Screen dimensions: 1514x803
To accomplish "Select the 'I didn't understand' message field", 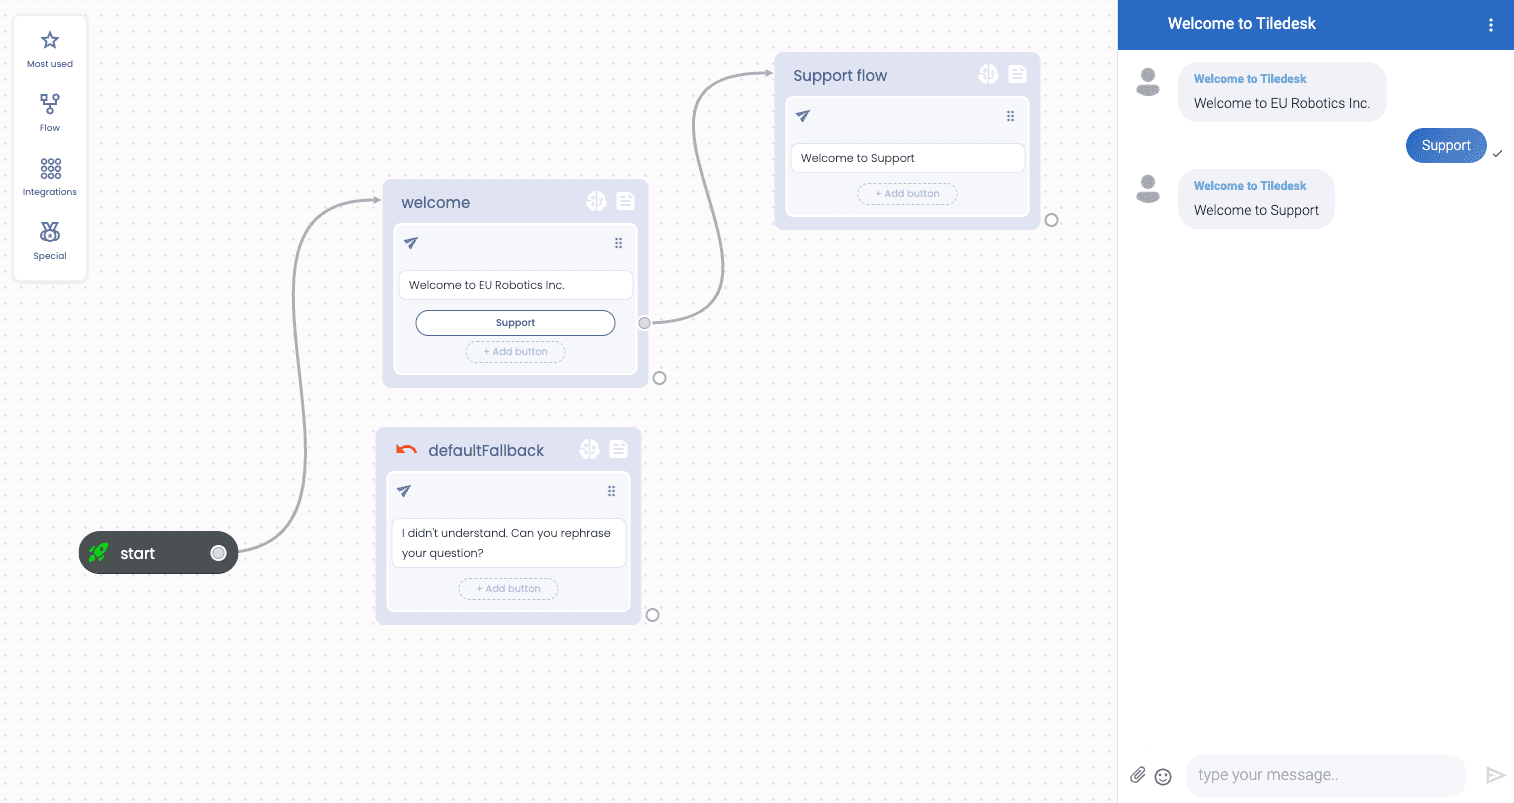I will [509, 543].
